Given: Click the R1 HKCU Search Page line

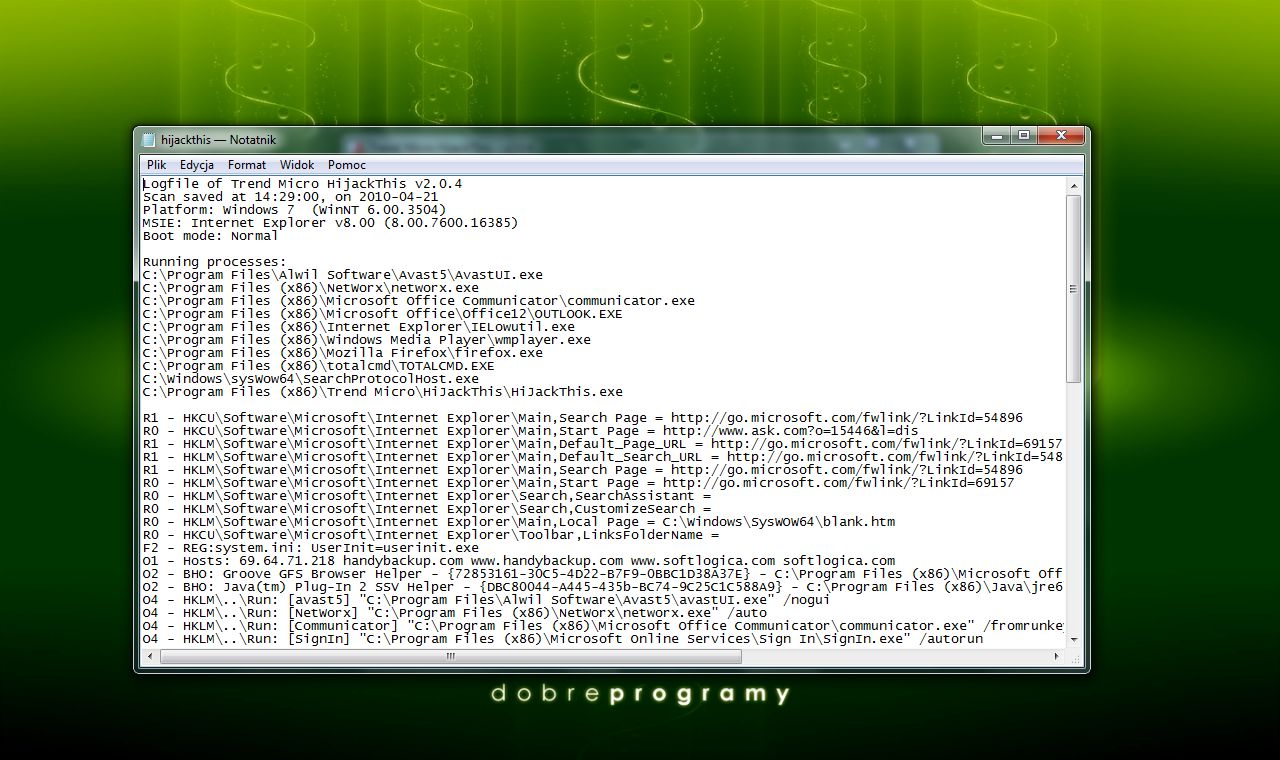Looking at the screenshot, I should (582, 418).
